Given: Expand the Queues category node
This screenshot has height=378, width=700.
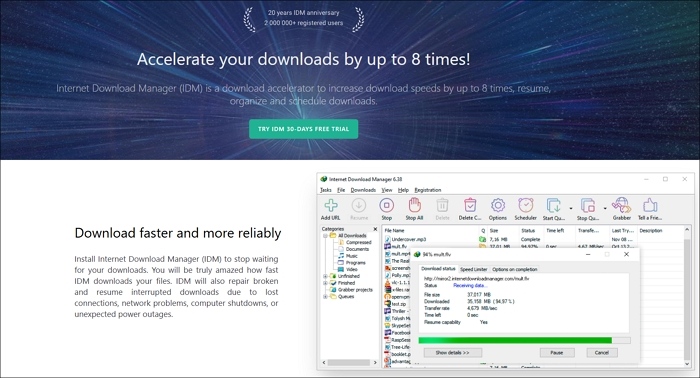Looking at the screenshot, I should (x=325, y=296).
